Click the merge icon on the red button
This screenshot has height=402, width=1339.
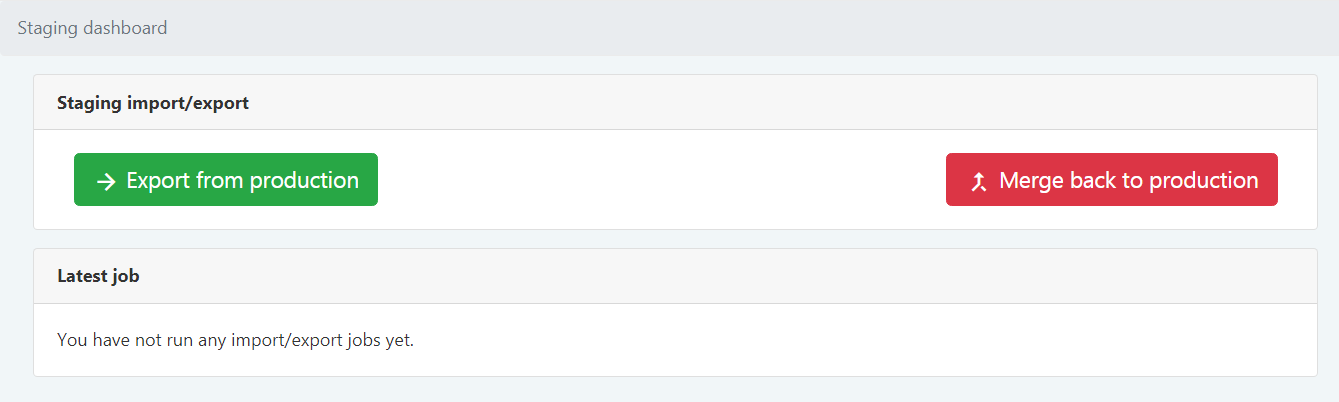[979, 181]
